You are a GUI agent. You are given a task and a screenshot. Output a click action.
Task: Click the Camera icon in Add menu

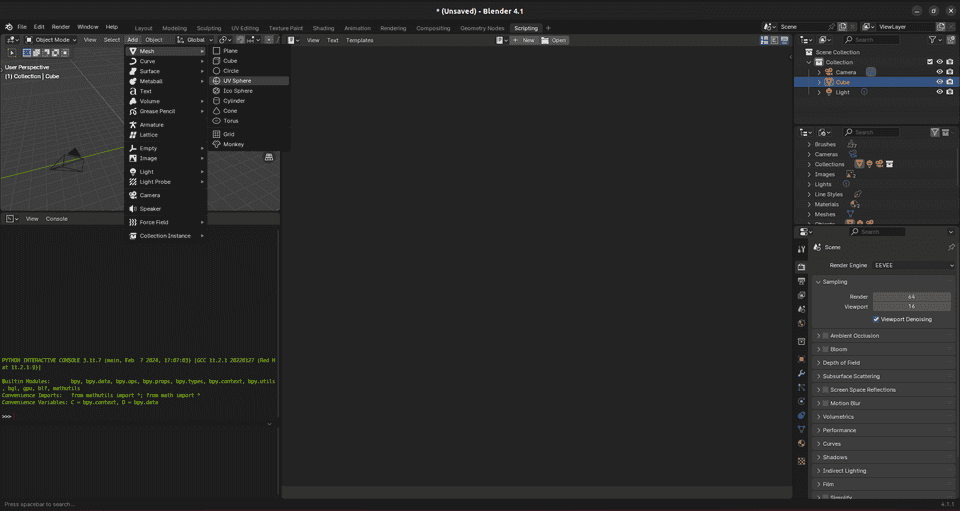(x=133, y=195)
